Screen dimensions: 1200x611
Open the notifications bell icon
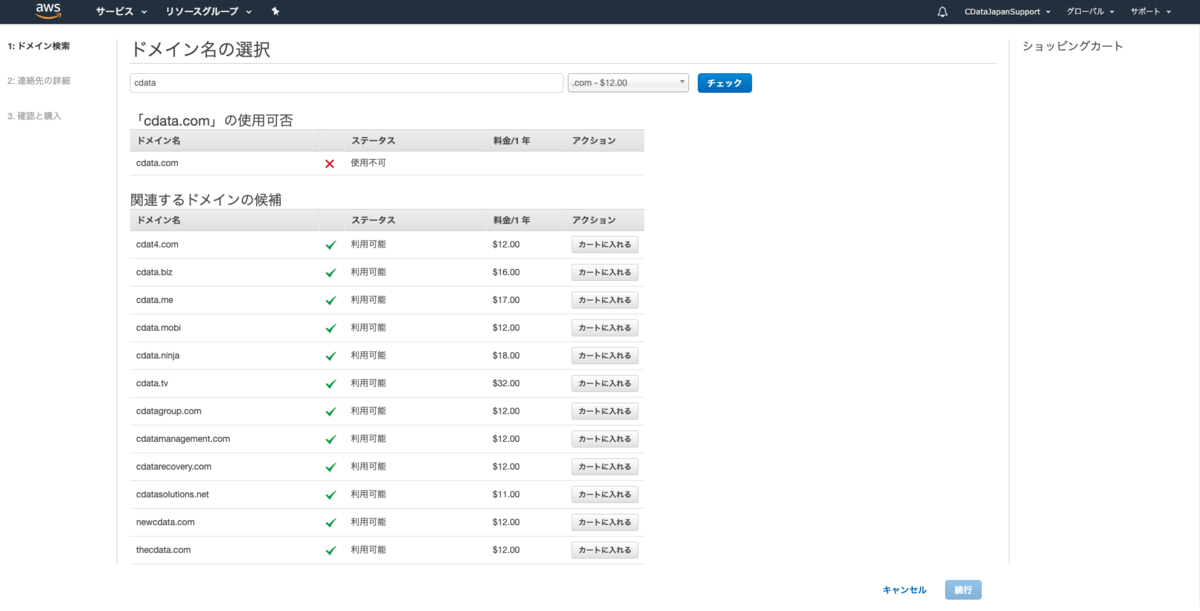pyautogui.click(x=942, y=12)
